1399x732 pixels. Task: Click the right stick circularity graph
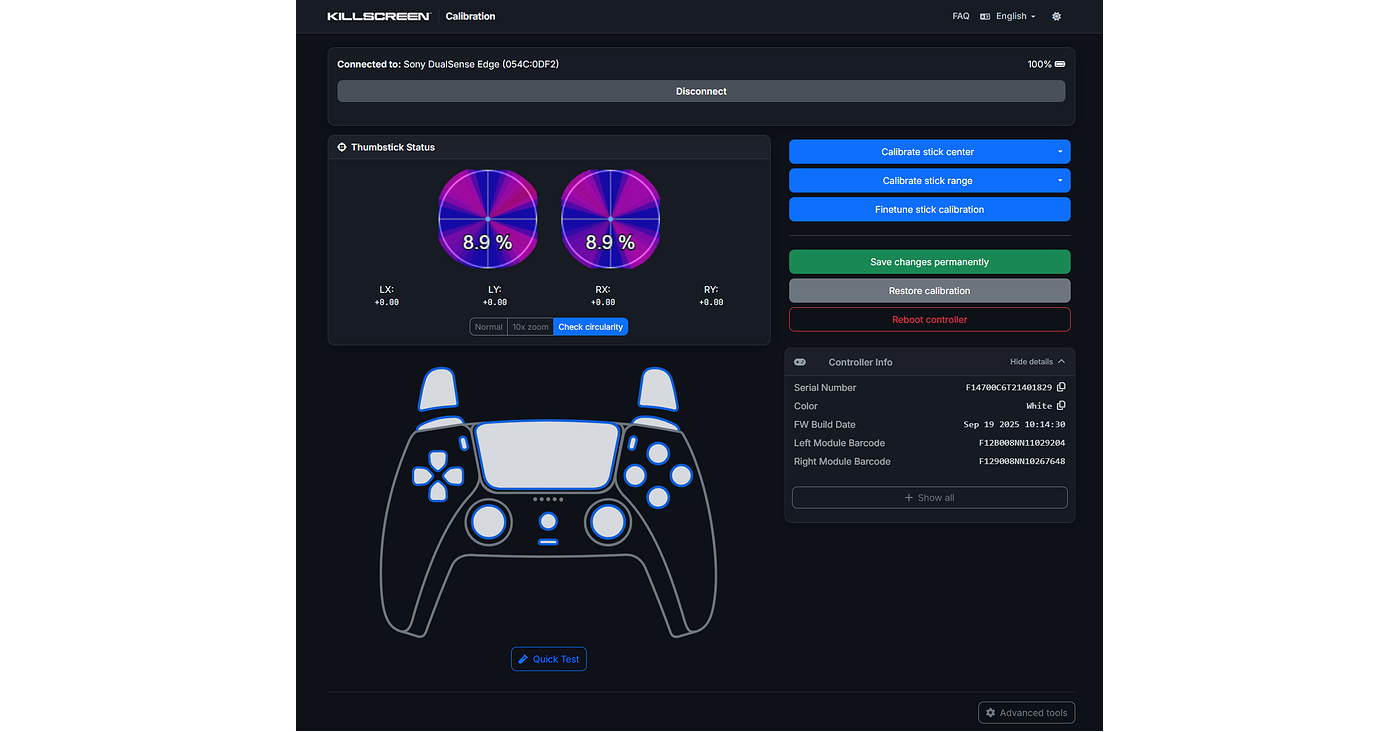point(611,218)
